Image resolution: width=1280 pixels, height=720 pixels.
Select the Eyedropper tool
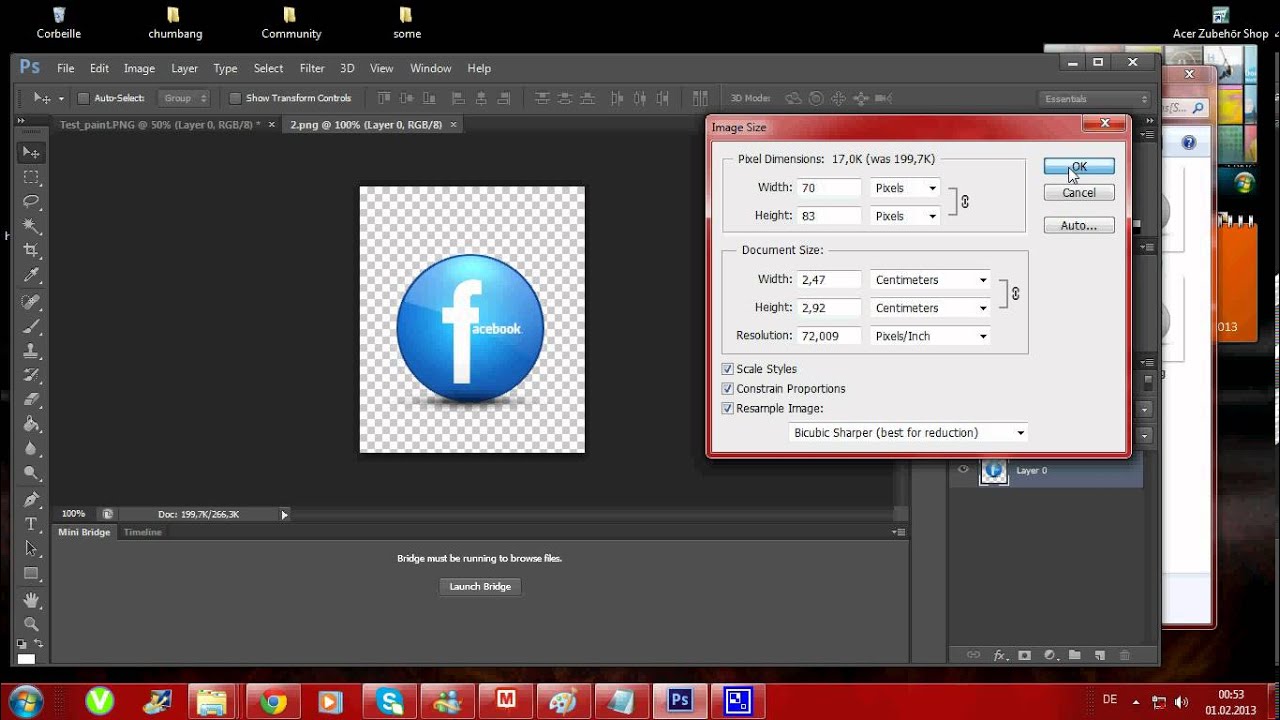click(31, 276)
